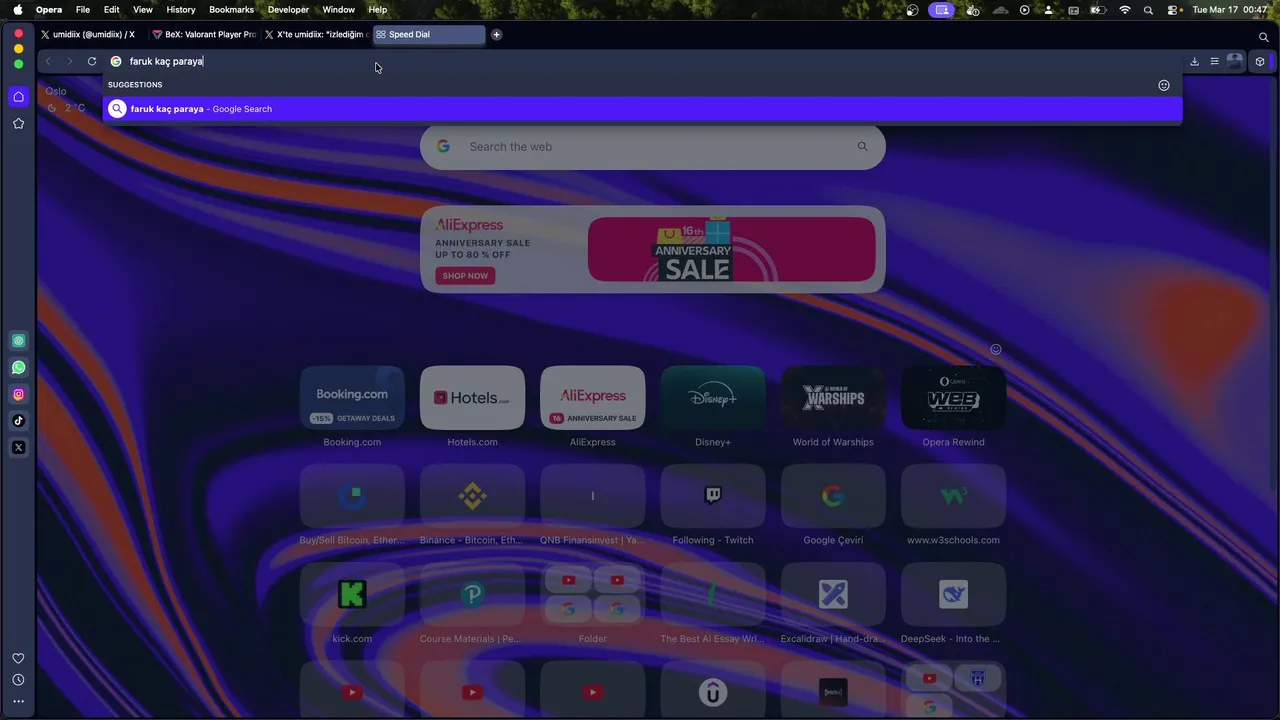Open the Downloads icon in the toolbar
The height and width of the screenshot is (720, 1280).
pyautogui.click(x=1194, y=61)
